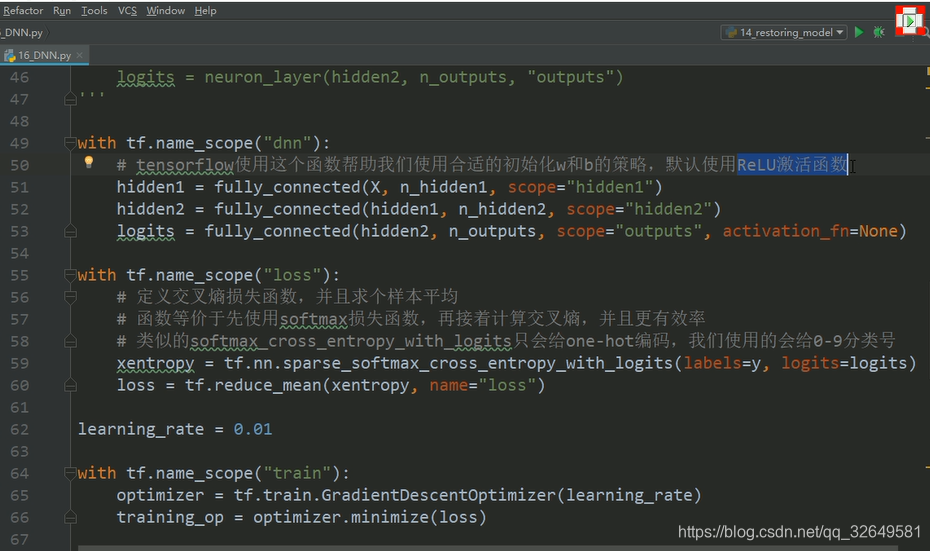Viewport: 930px width, 551px height.
Task: Collapse the tf.name_scope("train") block on line 64
Action: pyautogui.click(x=70, y=473)
